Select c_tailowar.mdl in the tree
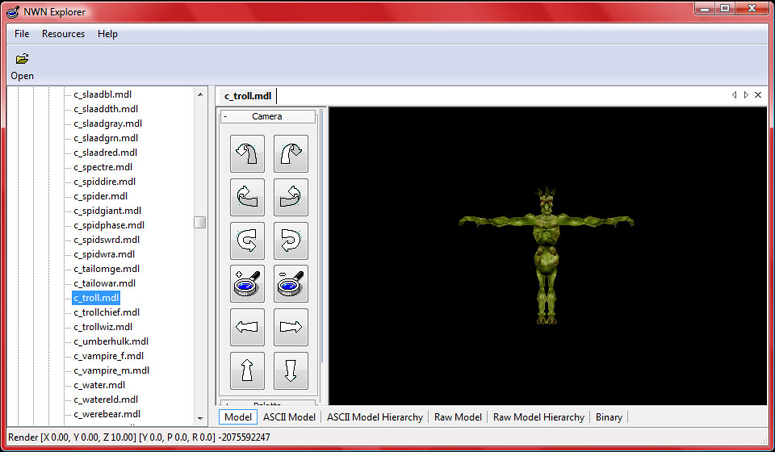The width and height of the screenshot is (775, 452). click(104, 283)
